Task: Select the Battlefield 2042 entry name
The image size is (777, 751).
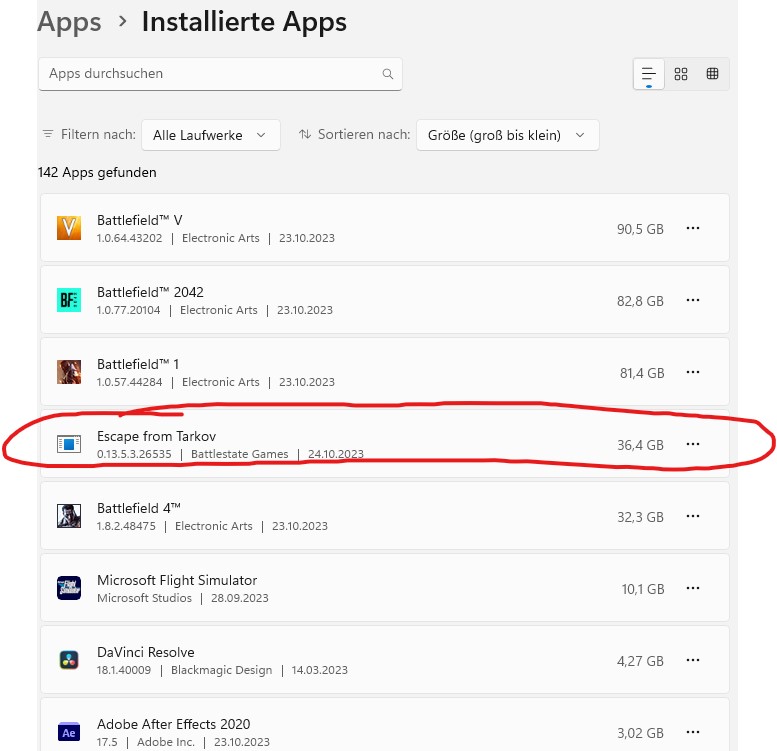Action: tap(150, 292)
